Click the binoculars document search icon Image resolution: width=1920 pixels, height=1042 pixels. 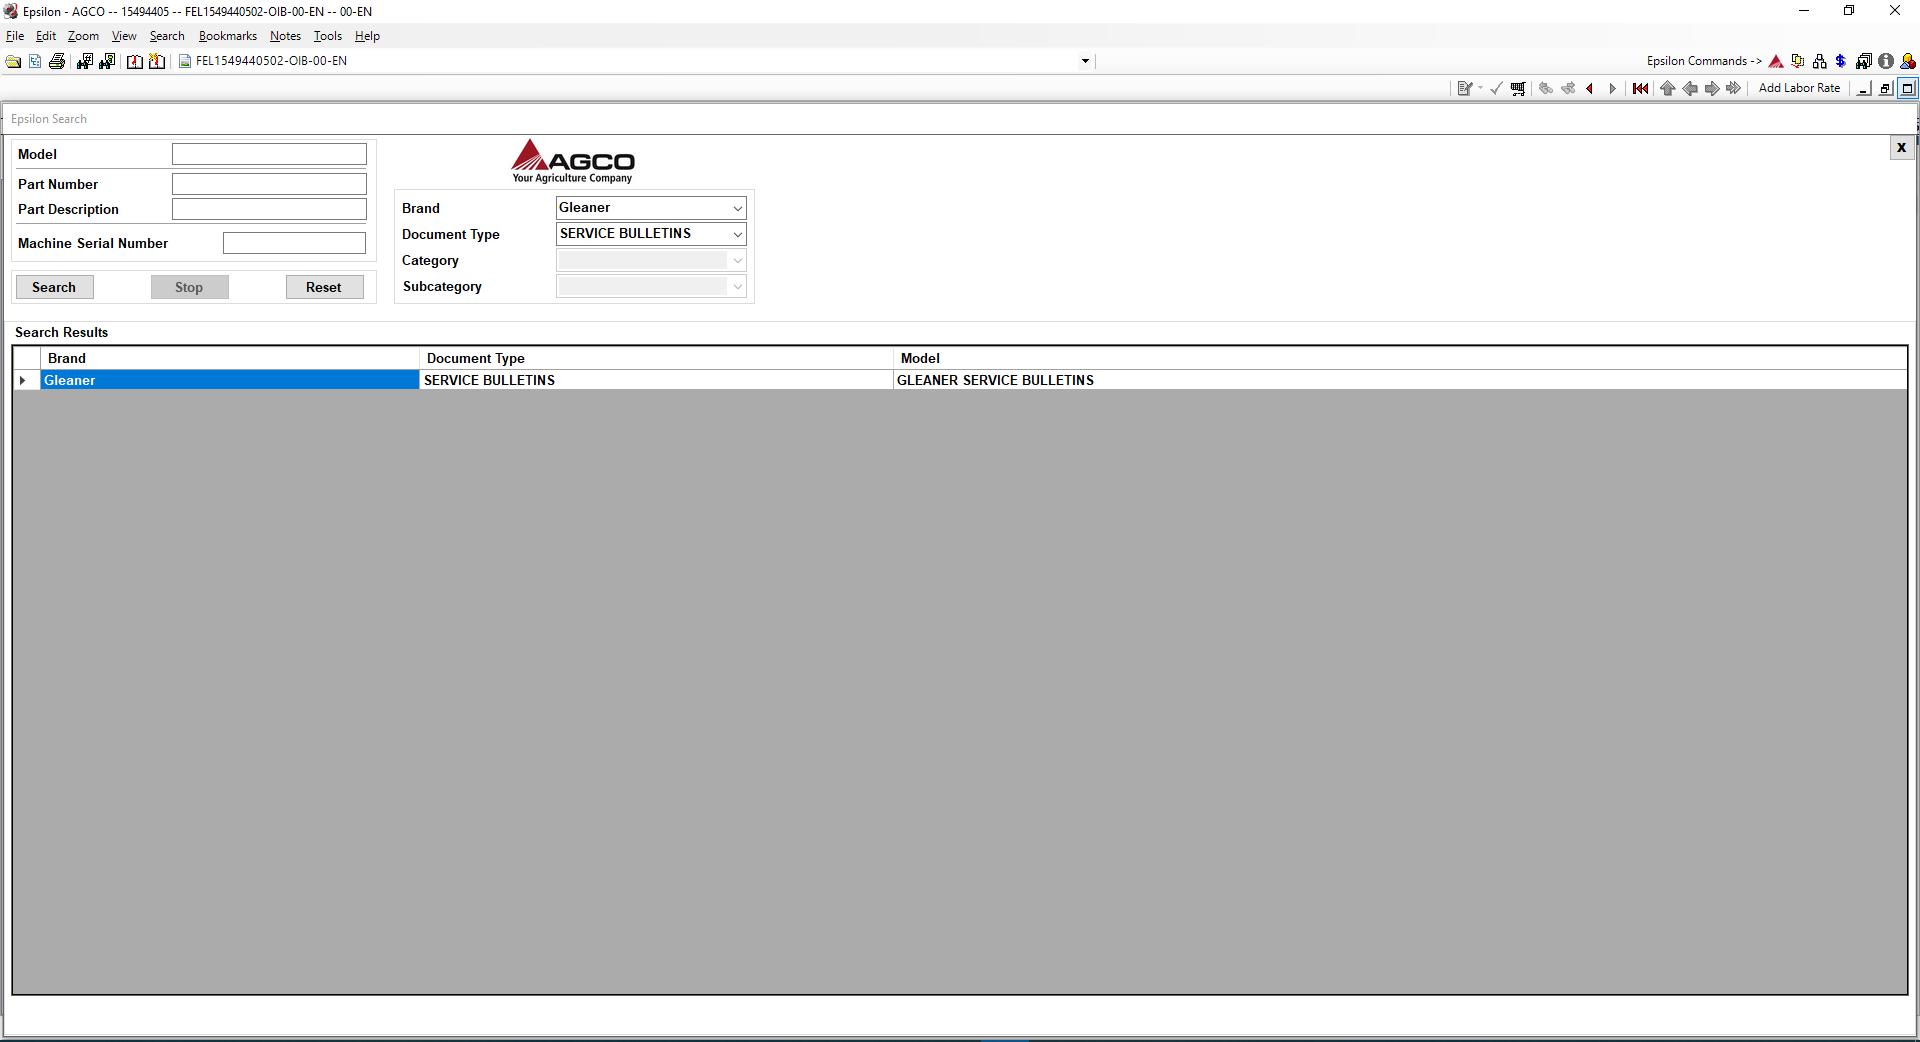click(x=107, y=61)
